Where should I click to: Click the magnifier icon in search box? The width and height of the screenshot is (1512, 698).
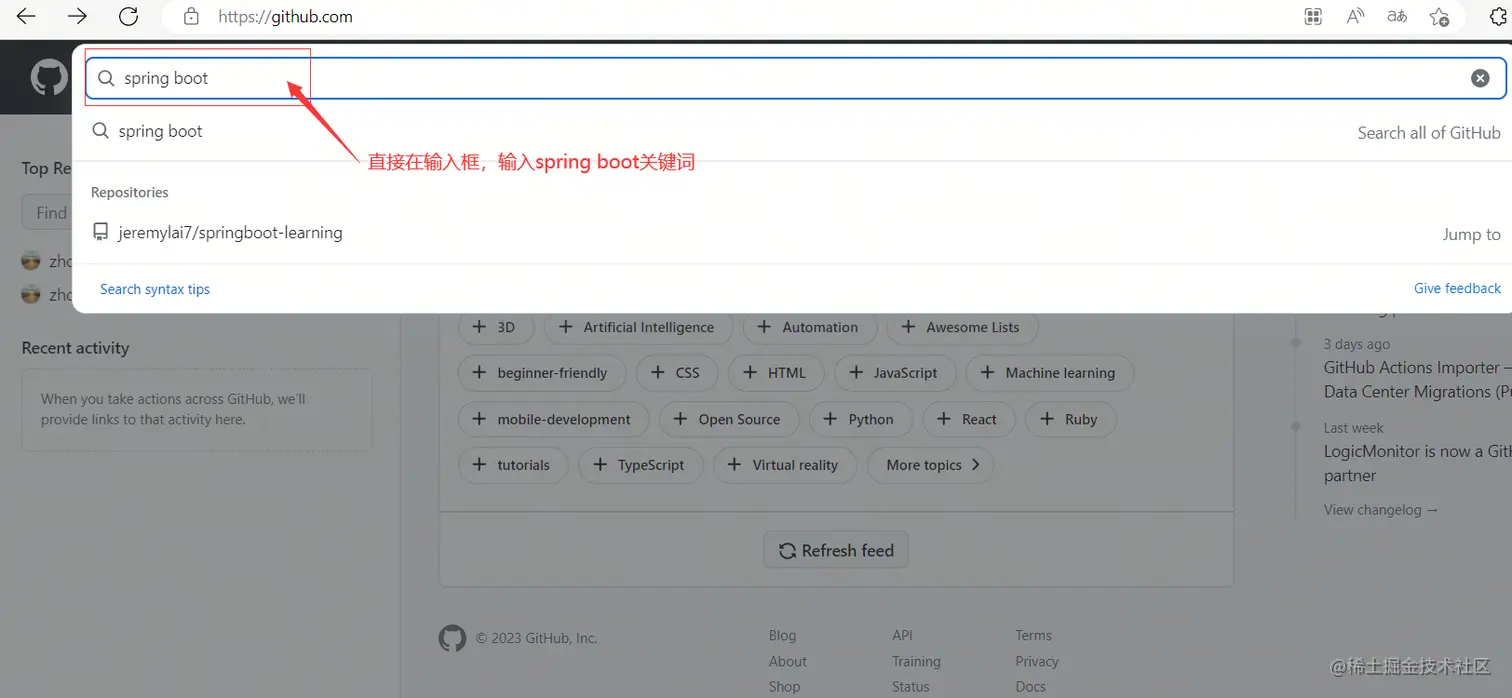point(106,78)
